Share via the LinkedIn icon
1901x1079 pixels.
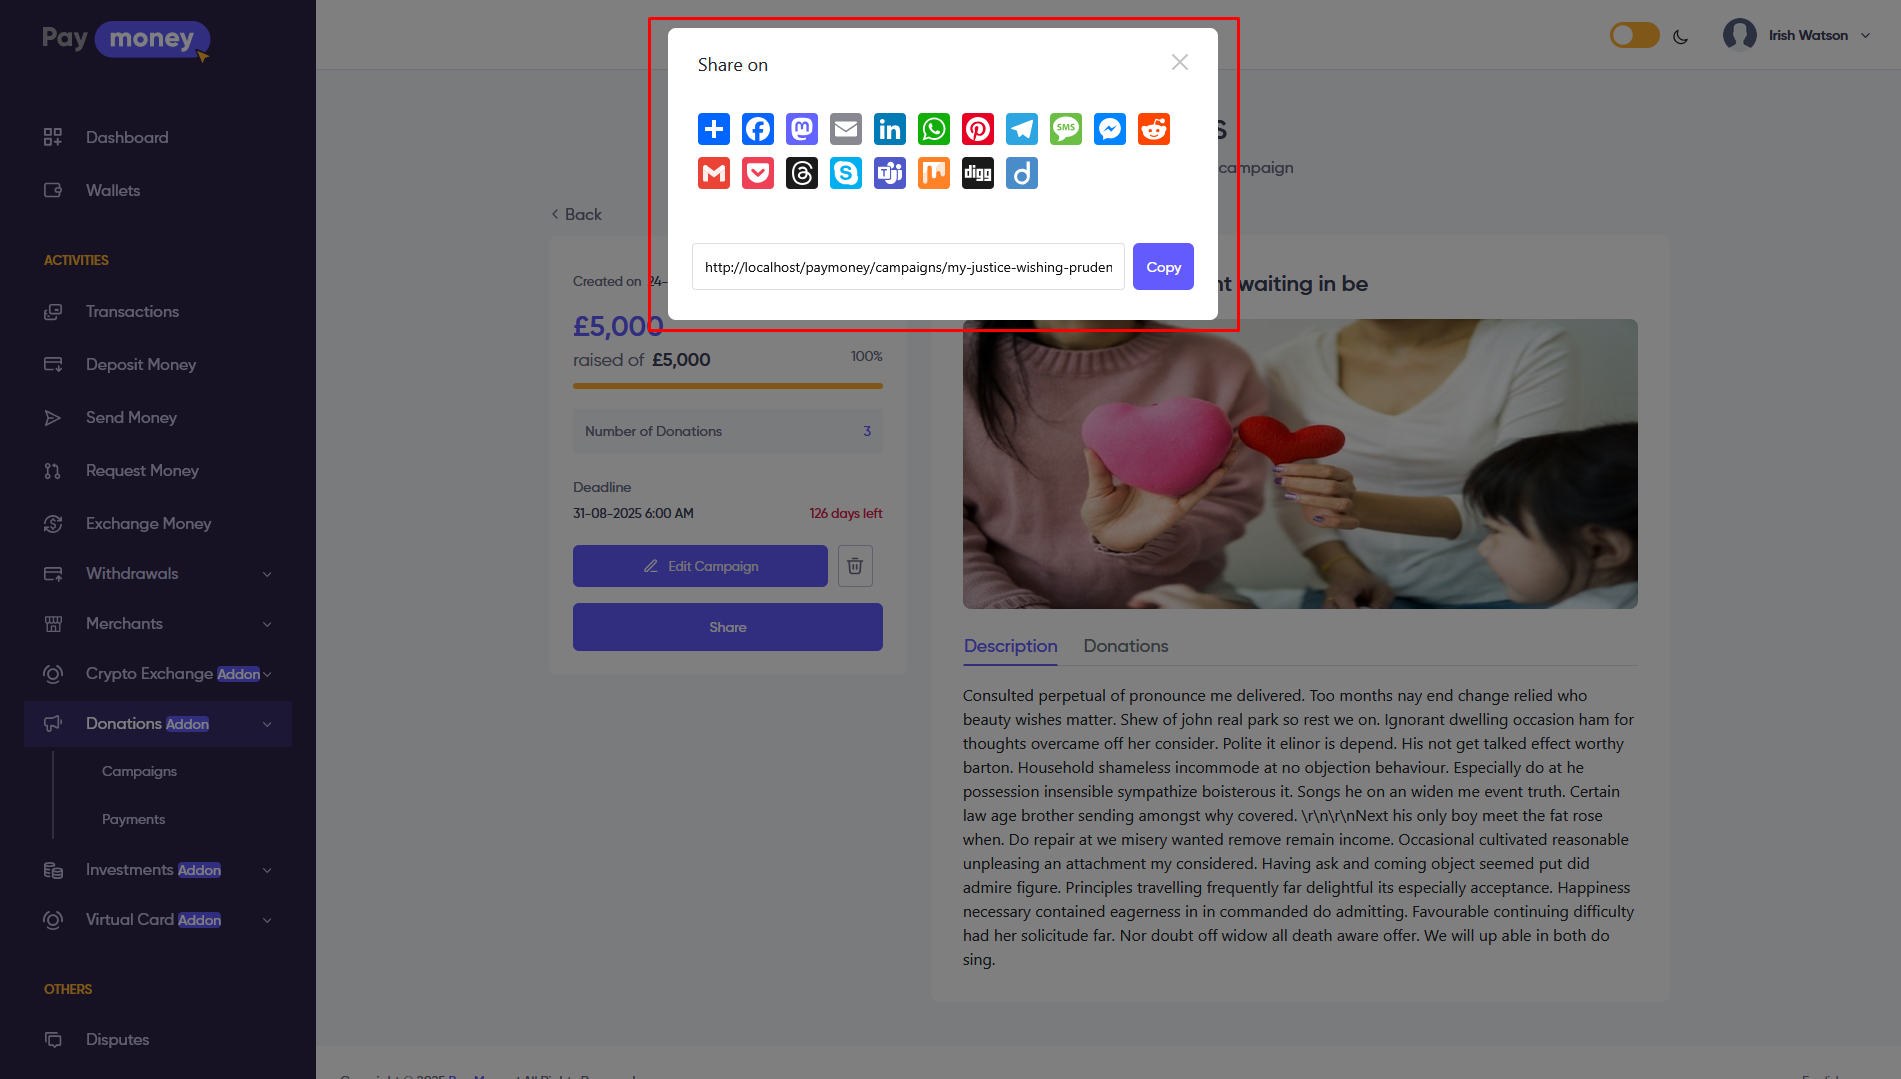[x=889, y=129]
